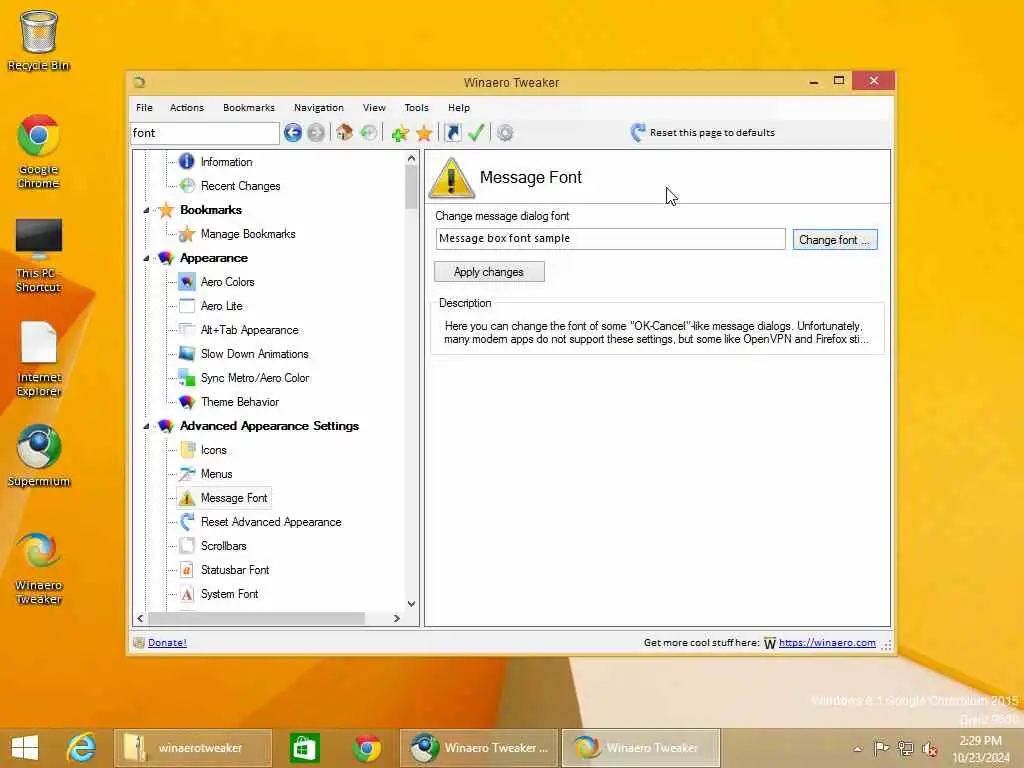Open the Donate! link

pyautogui.click(x=167, y=643)
